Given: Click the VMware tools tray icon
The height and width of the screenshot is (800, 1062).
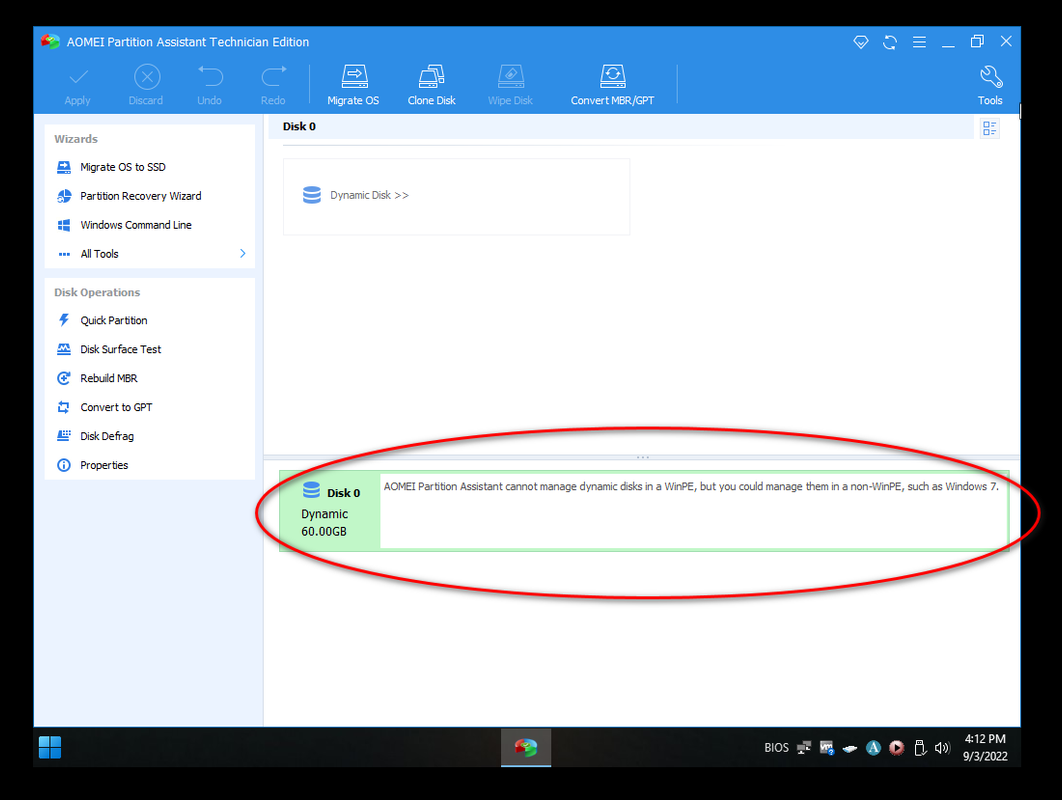Looking at the screenshot, I should tap(826, 748).
